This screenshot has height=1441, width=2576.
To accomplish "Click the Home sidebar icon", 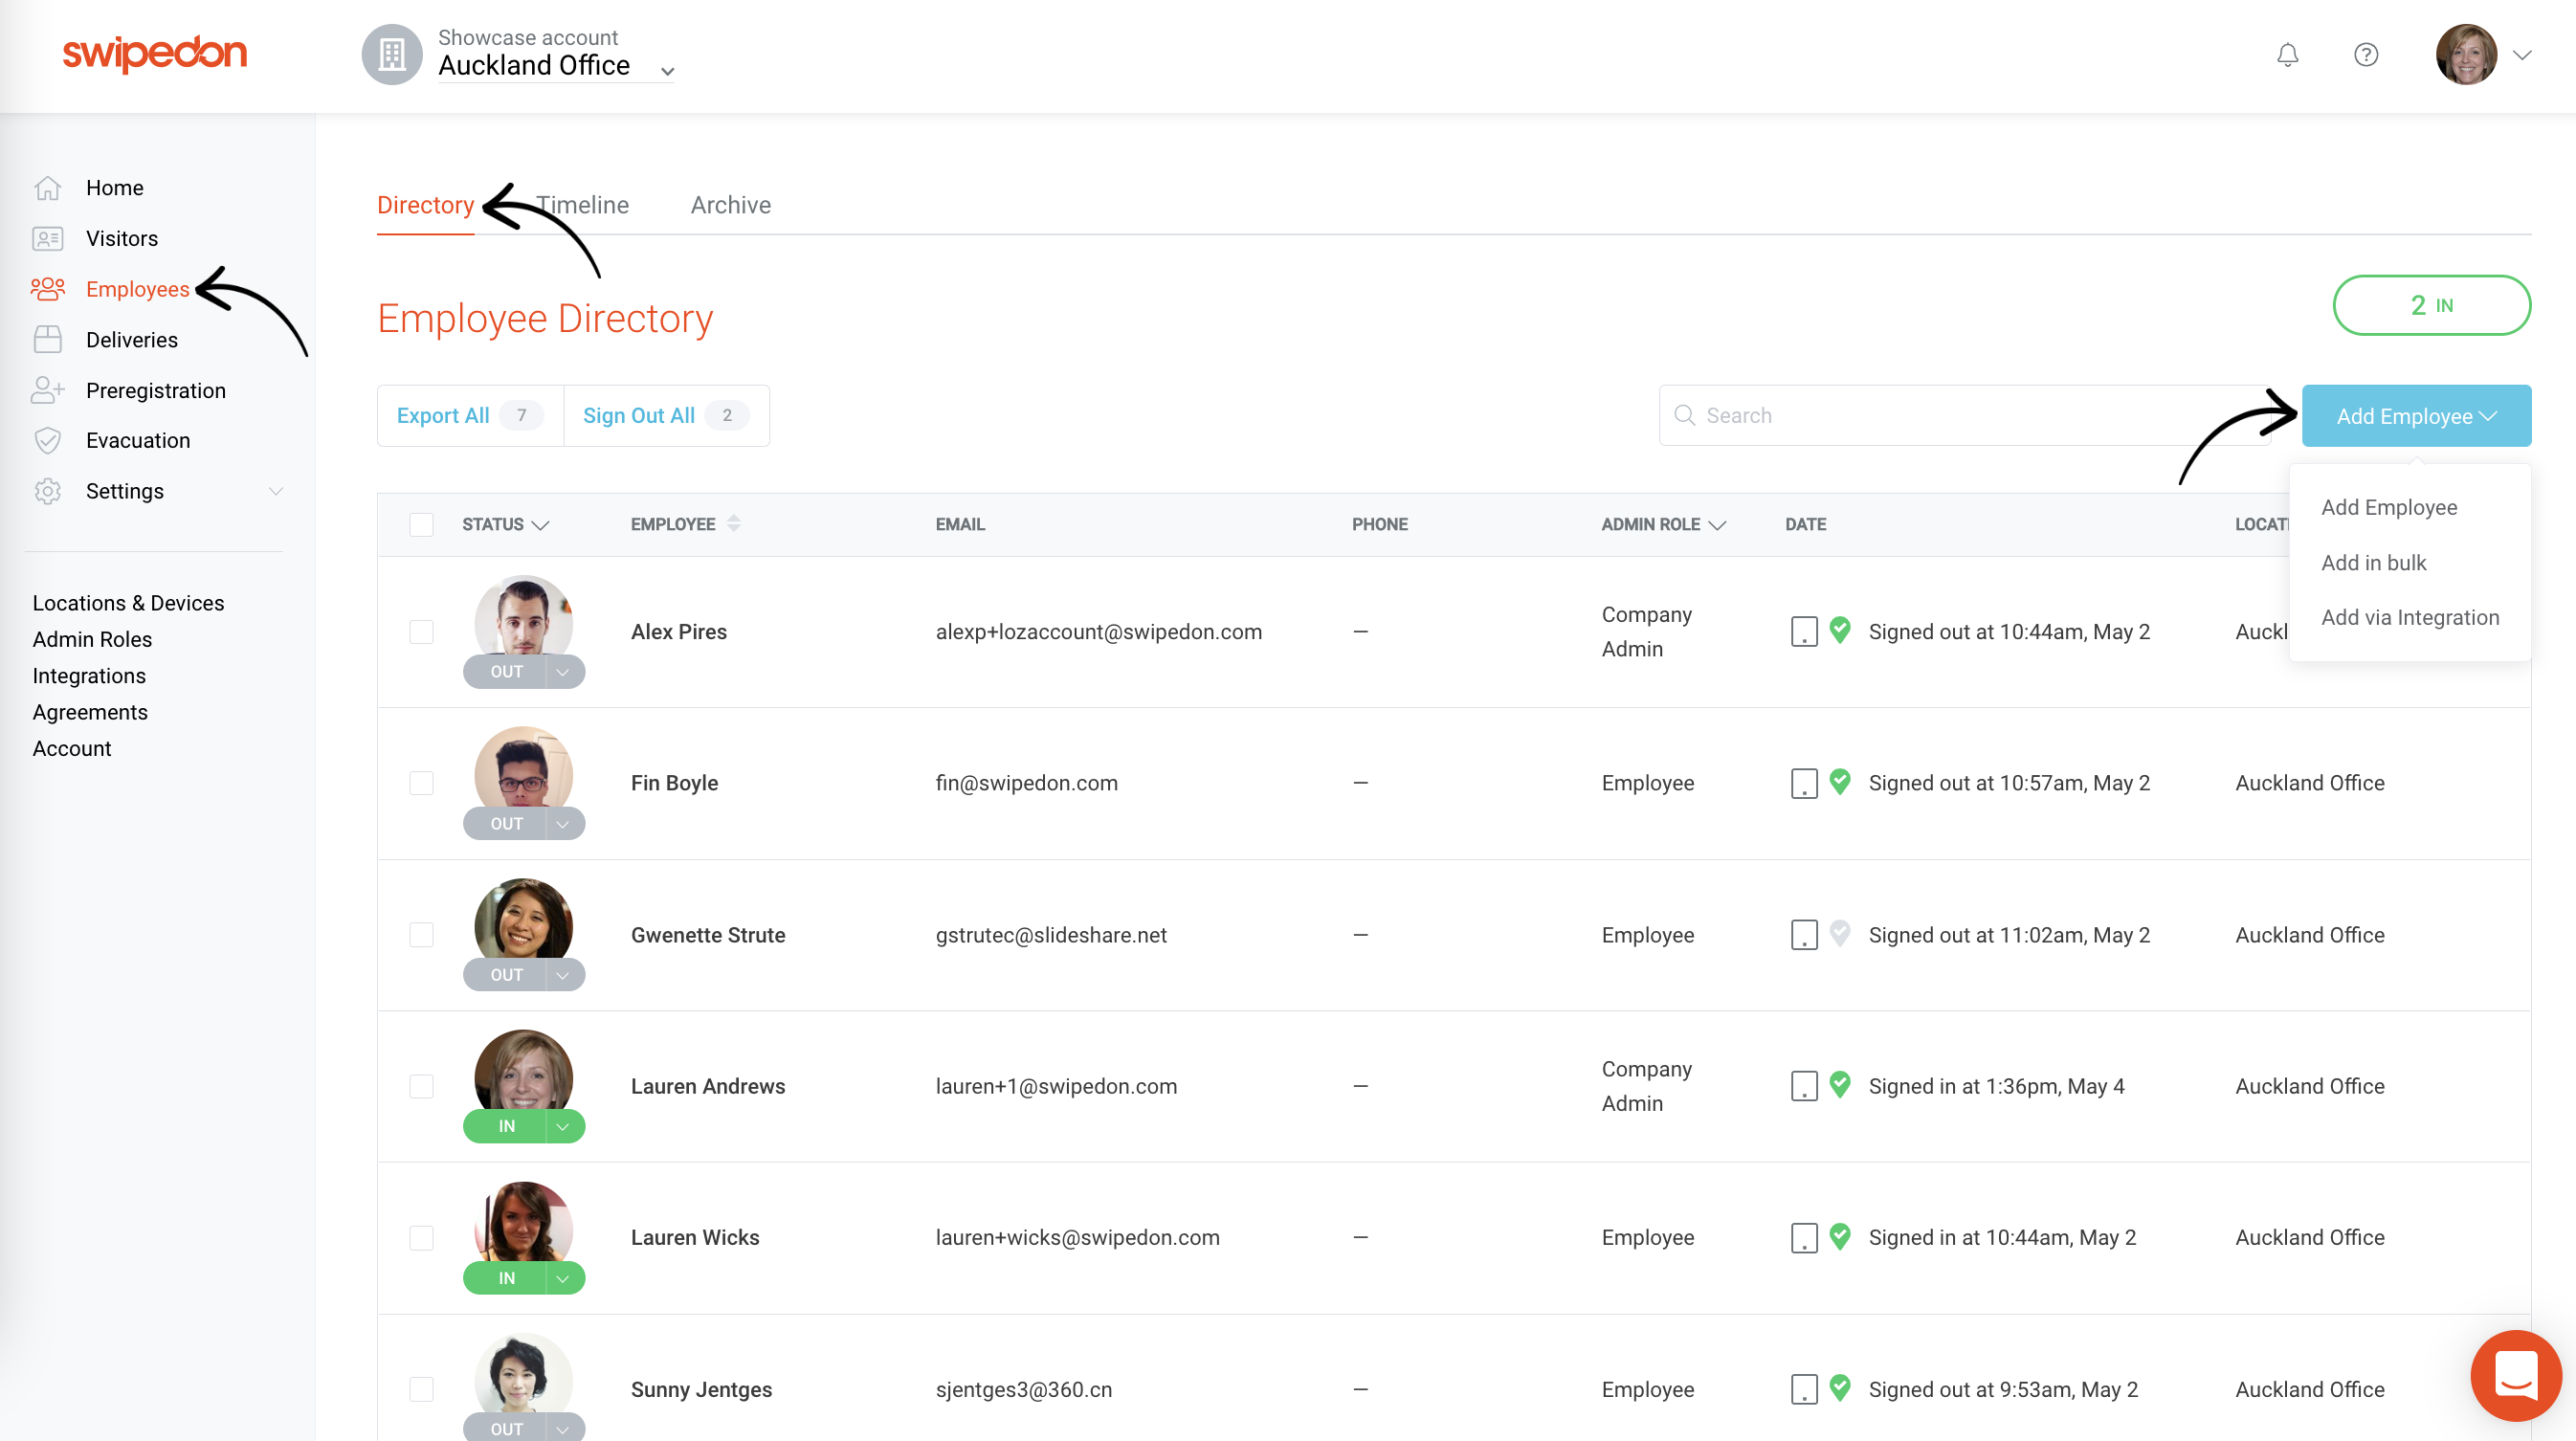I will point(48,188).
